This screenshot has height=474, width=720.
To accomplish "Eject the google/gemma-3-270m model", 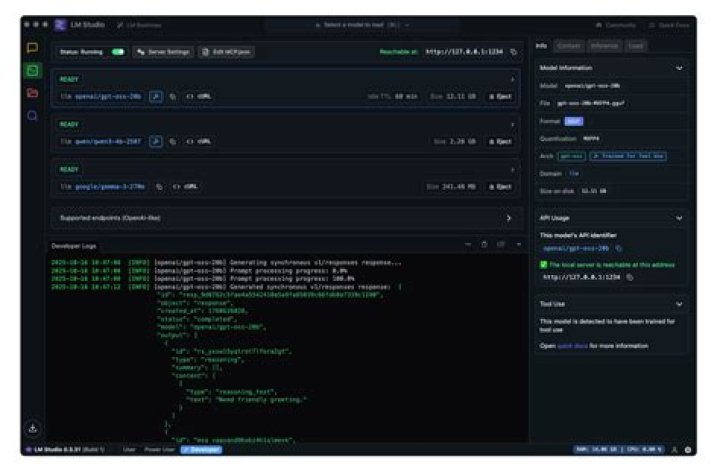I will [500, 187].
